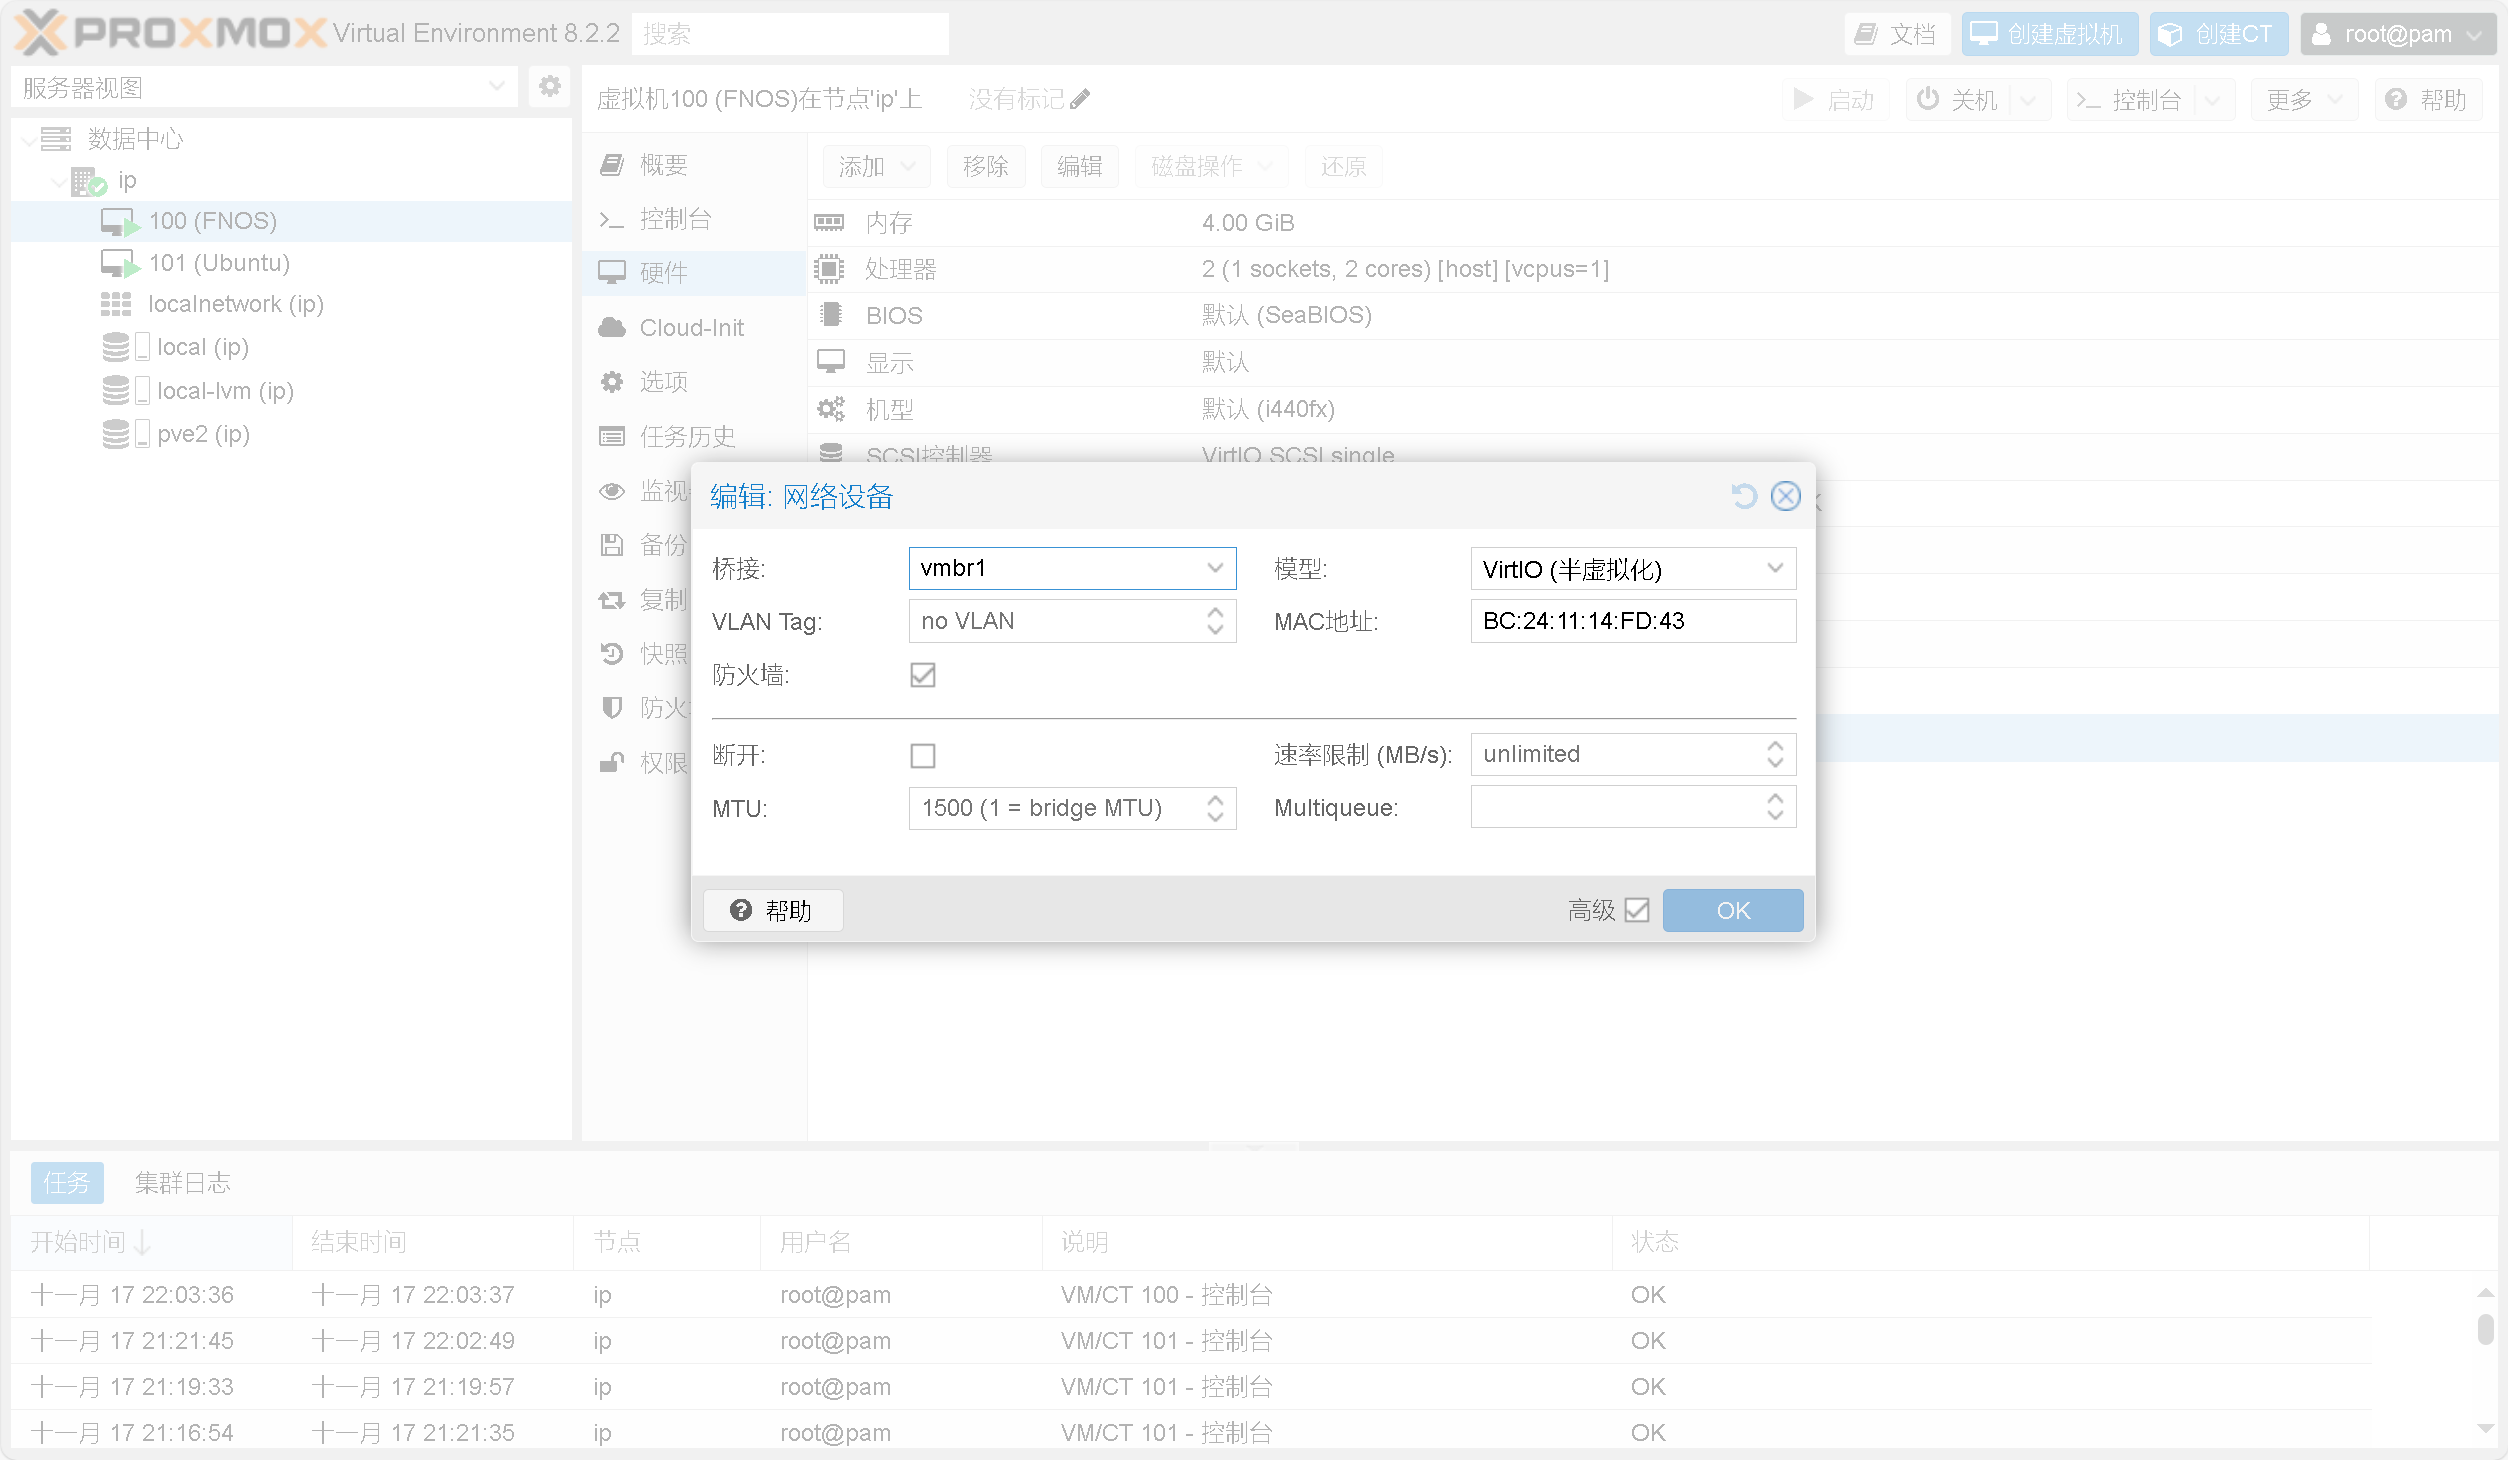The width and height of the screenshot is (2508, 1460).
Task: Switch to the Cluster Log (集群日志) tab
Action: [183, 1183]
